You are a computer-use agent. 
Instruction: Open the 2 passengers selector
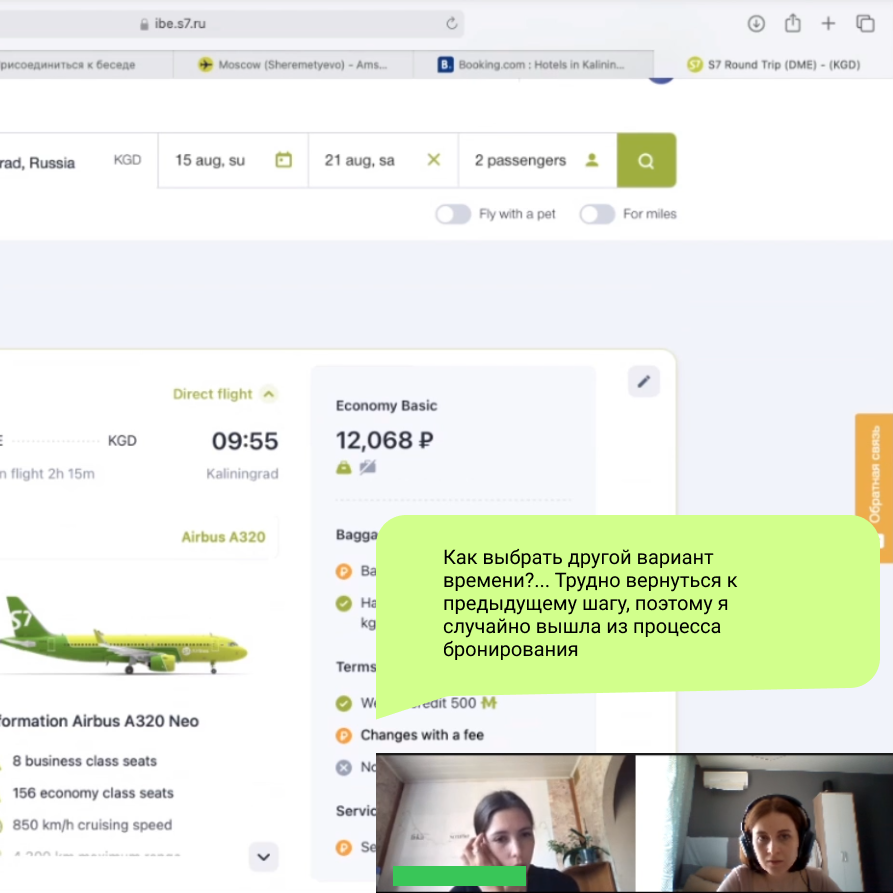538,161
